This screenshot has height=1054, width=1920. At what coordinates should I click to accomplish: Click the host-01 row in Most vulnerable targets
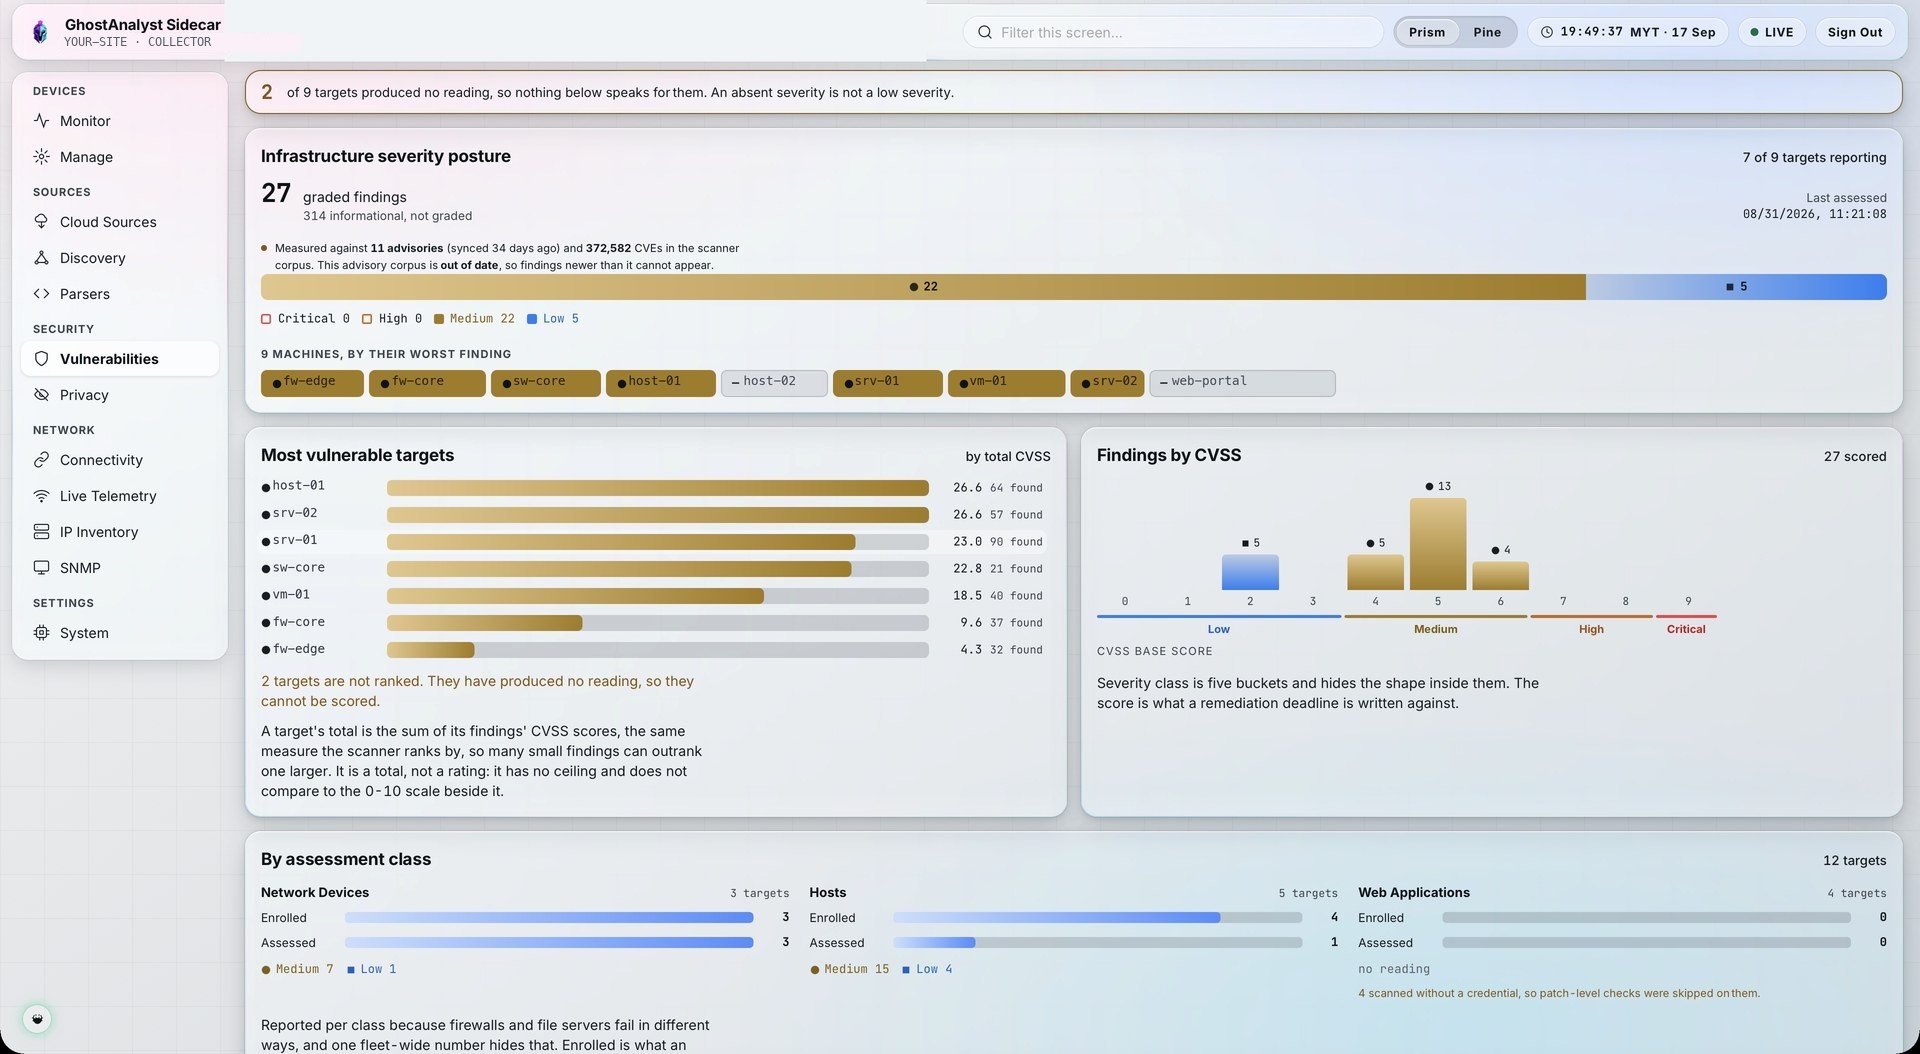(x=654, y=487)
